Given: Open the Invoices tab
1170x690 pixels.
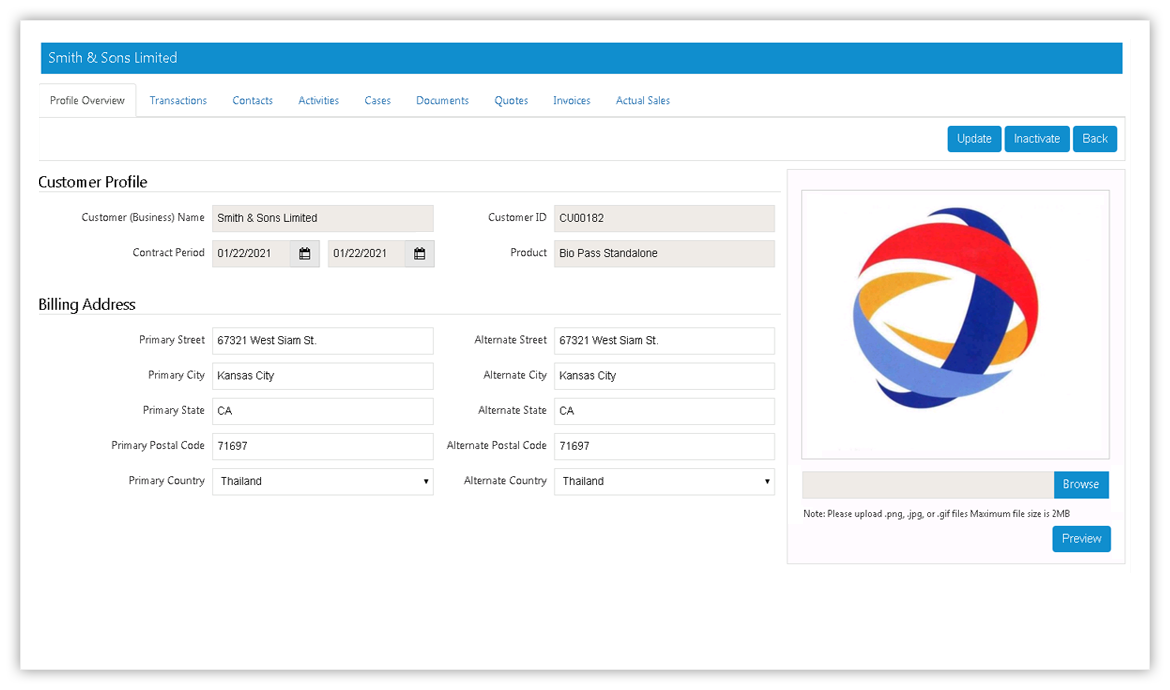Looking at the screenshot, I should (x=571, y=101).
